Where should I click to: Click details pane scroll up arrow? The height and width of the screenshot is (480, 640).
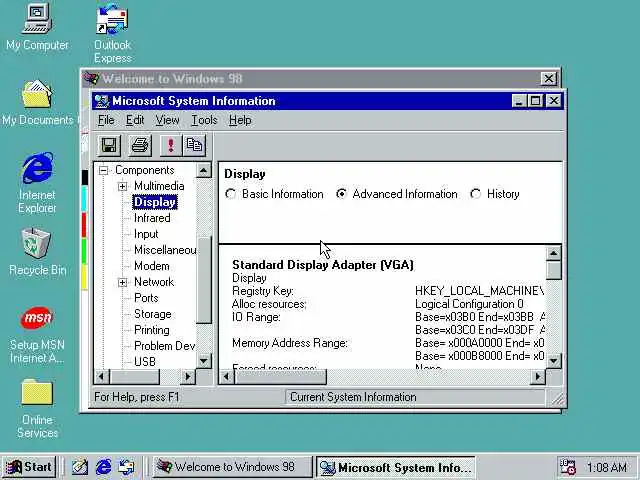point(553,253)
